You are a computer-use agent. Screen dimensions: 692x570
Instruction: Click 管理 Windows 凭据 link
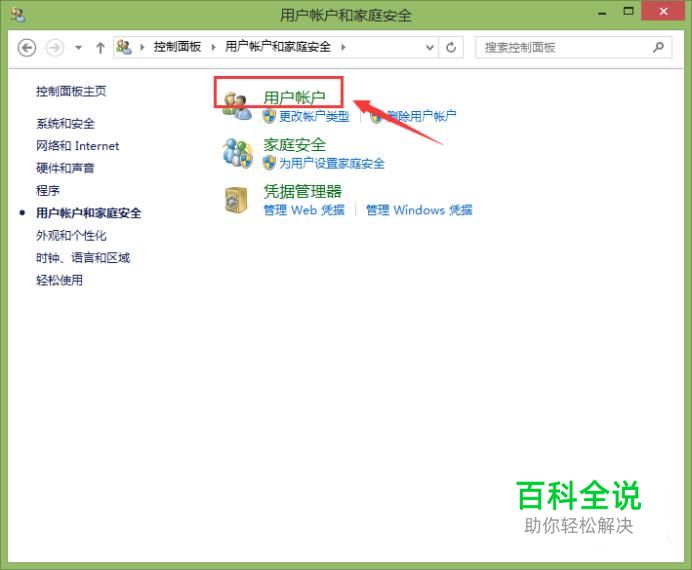pos(419,210)
